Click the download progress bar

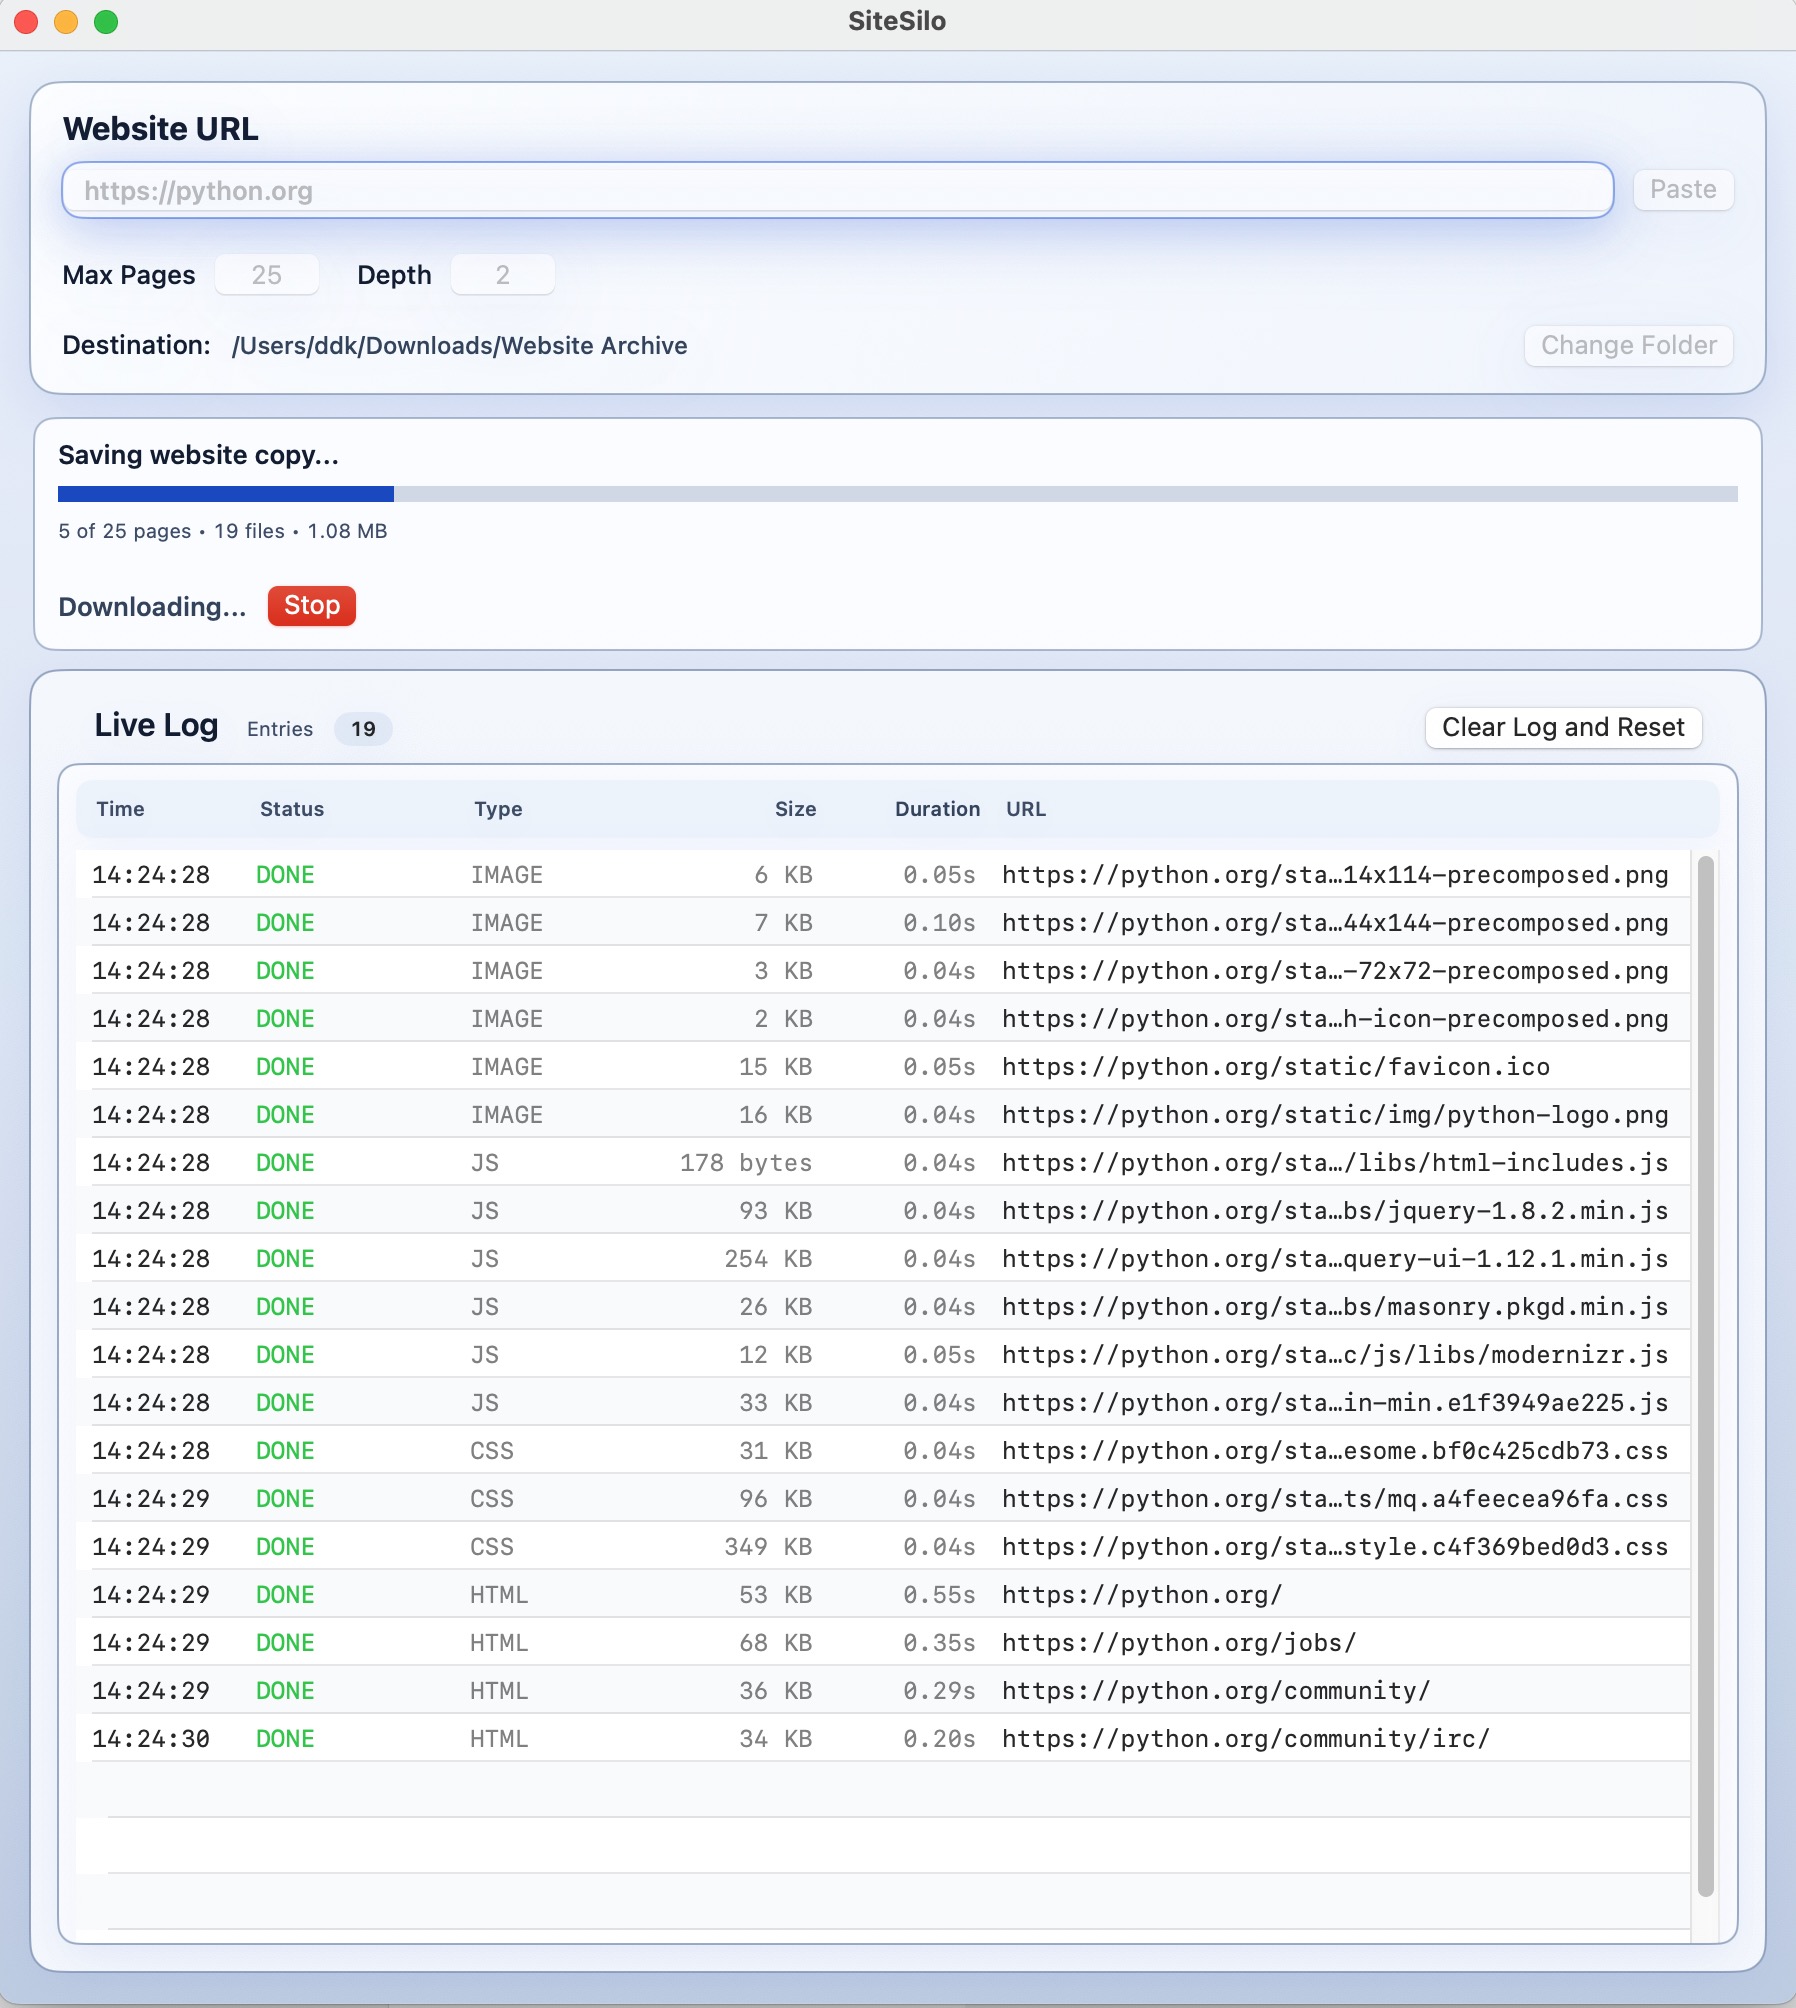click(x=897, y=494)
